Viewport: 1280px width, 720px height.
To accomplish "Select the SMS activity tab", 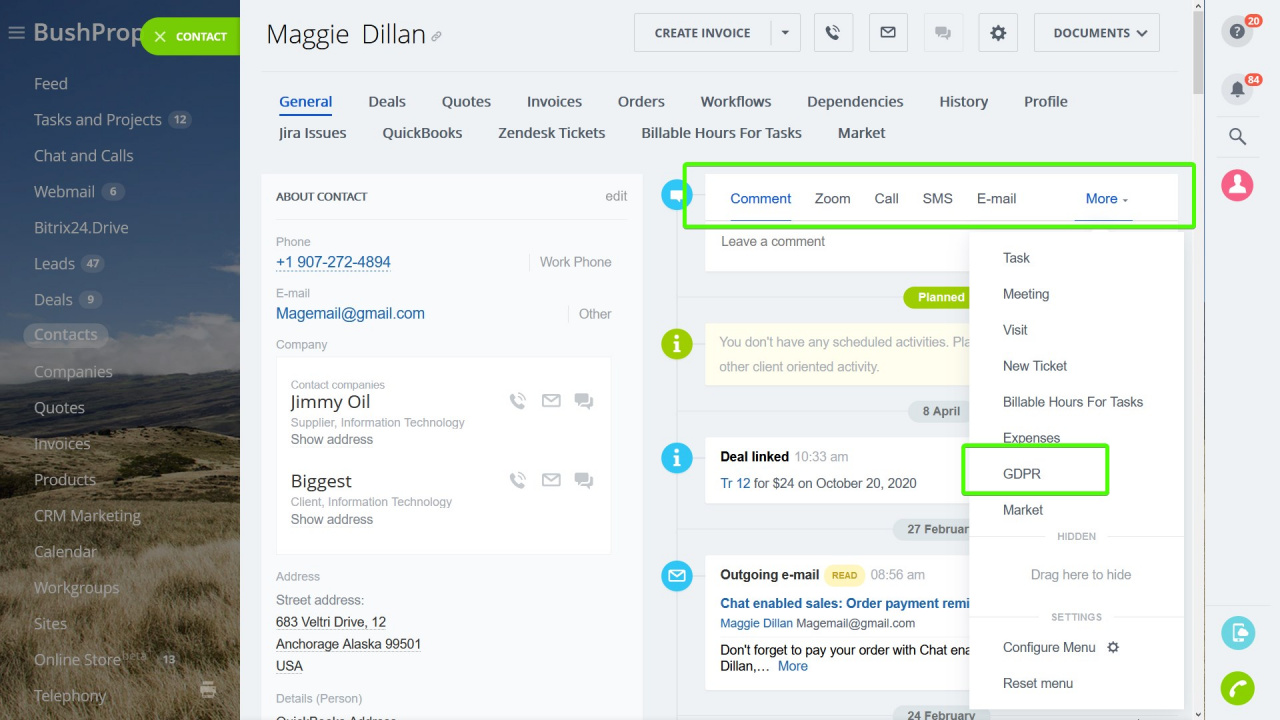I will tap(937, 199).
